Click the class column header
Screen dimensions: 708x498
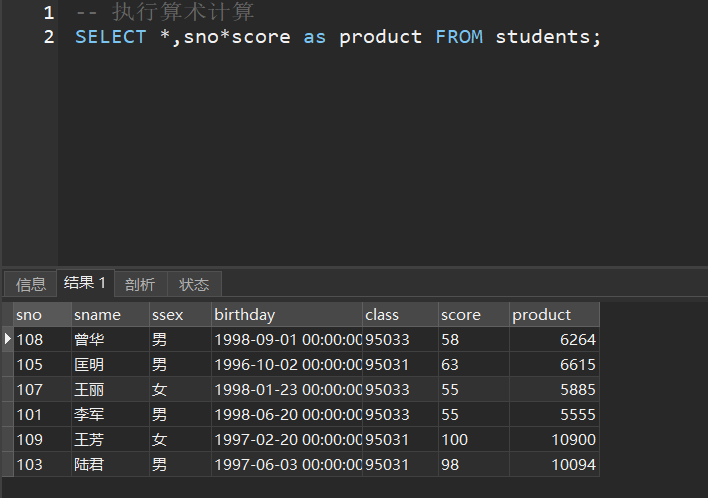click(x=399, y=315)
